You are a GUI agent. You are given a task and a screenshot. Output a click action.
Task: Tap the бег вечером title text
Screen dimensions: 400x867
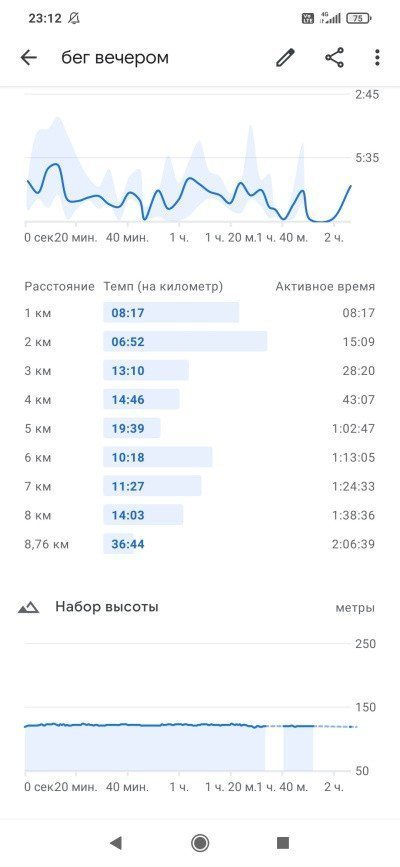coord(115,58)
